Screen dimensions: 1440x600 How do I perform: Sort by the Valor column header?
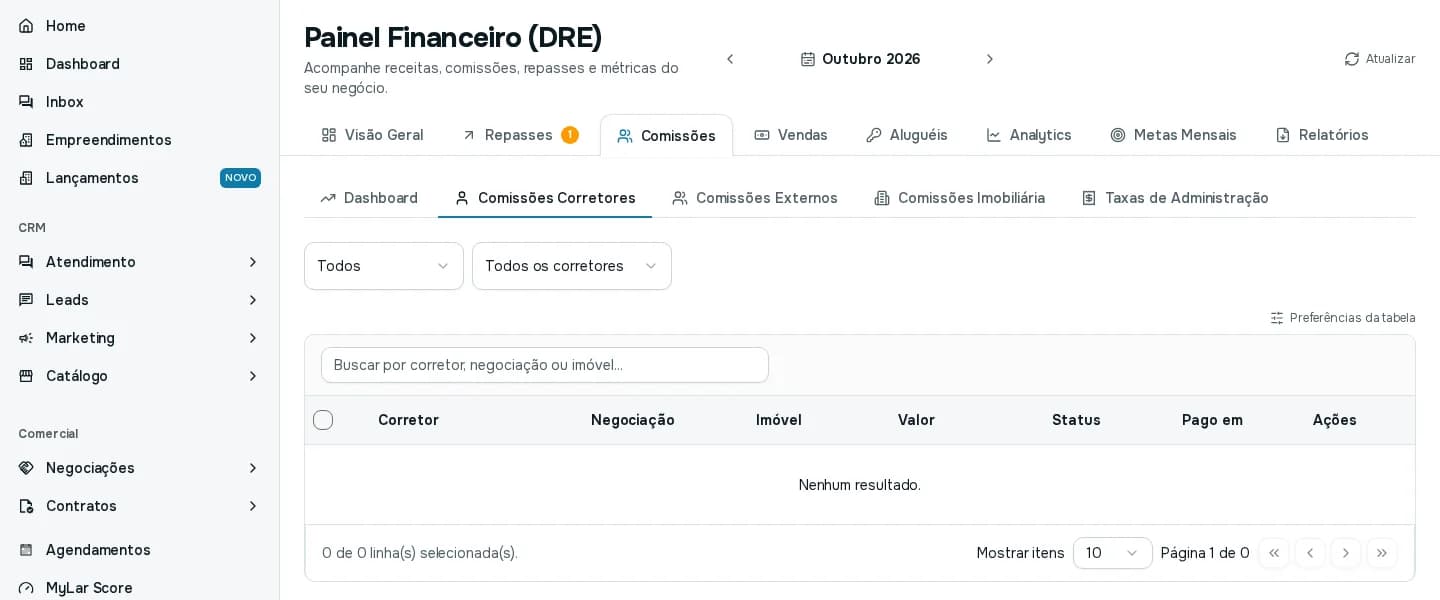click(x=916, y=420)
